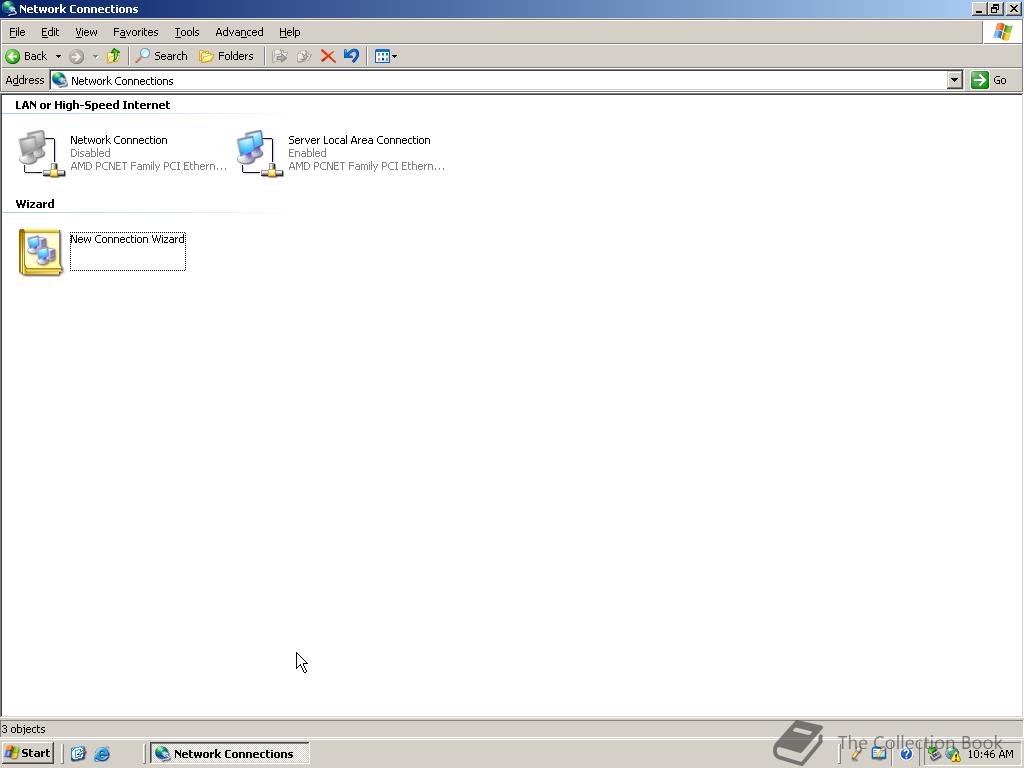Open the Views dropdown button
Image resolution: width=1024 pixels, height=768 pixels.
pos(386,56)
